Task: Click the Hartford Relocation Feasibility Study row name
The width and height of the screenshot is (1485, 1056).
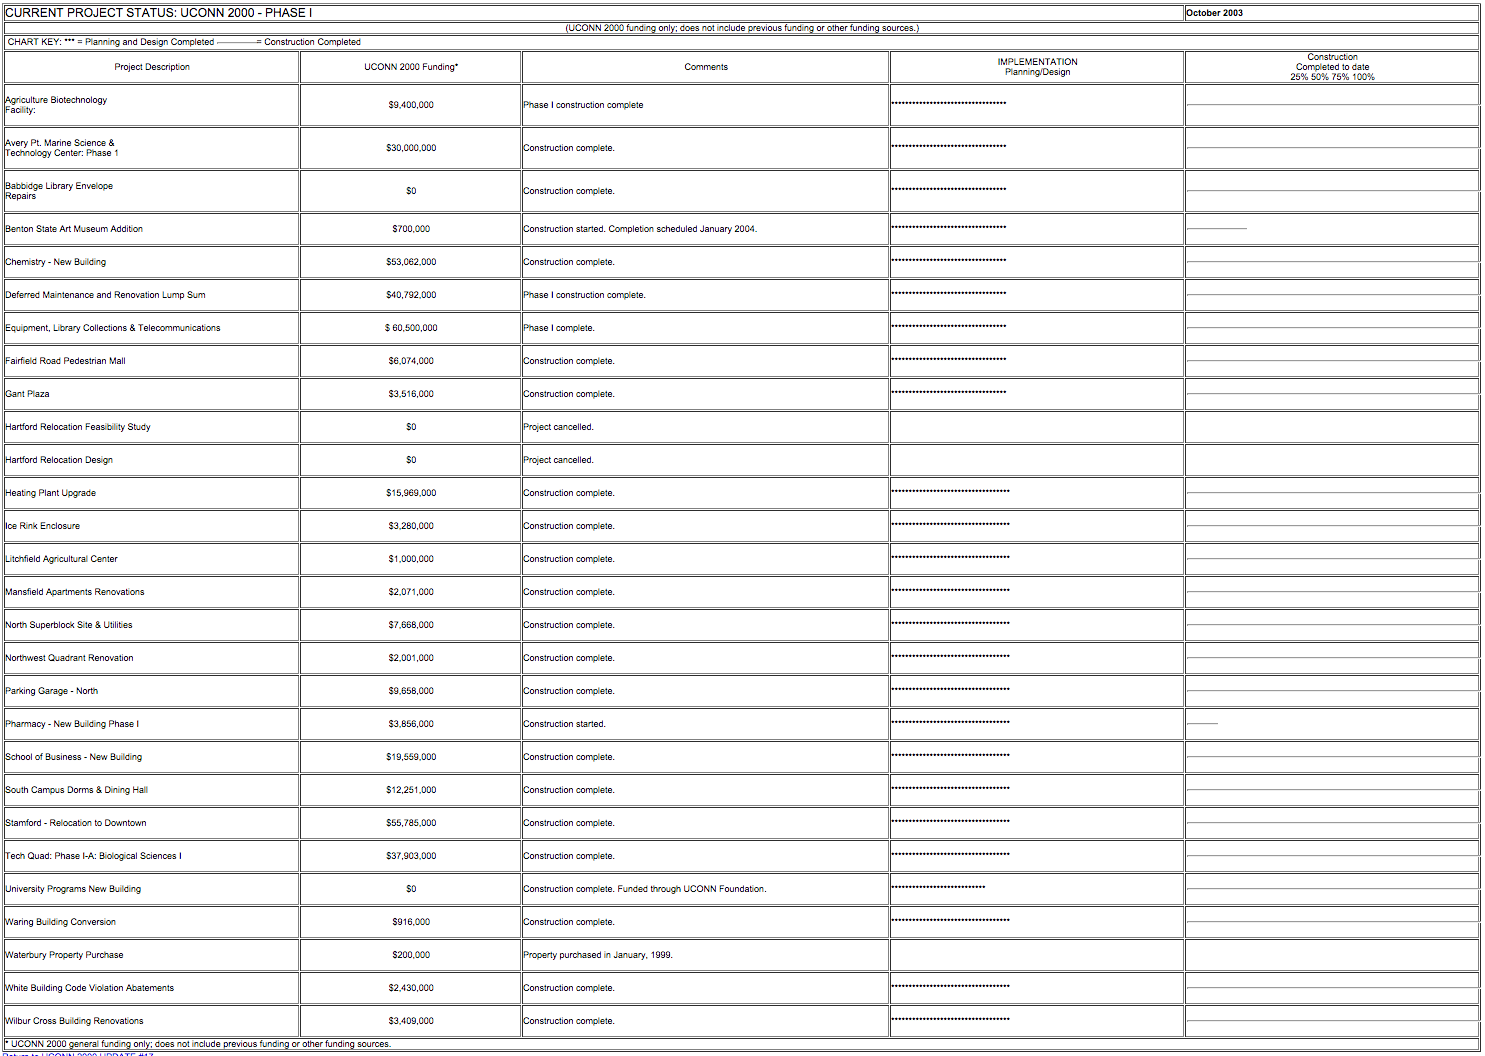Action: tap(78, 427)
